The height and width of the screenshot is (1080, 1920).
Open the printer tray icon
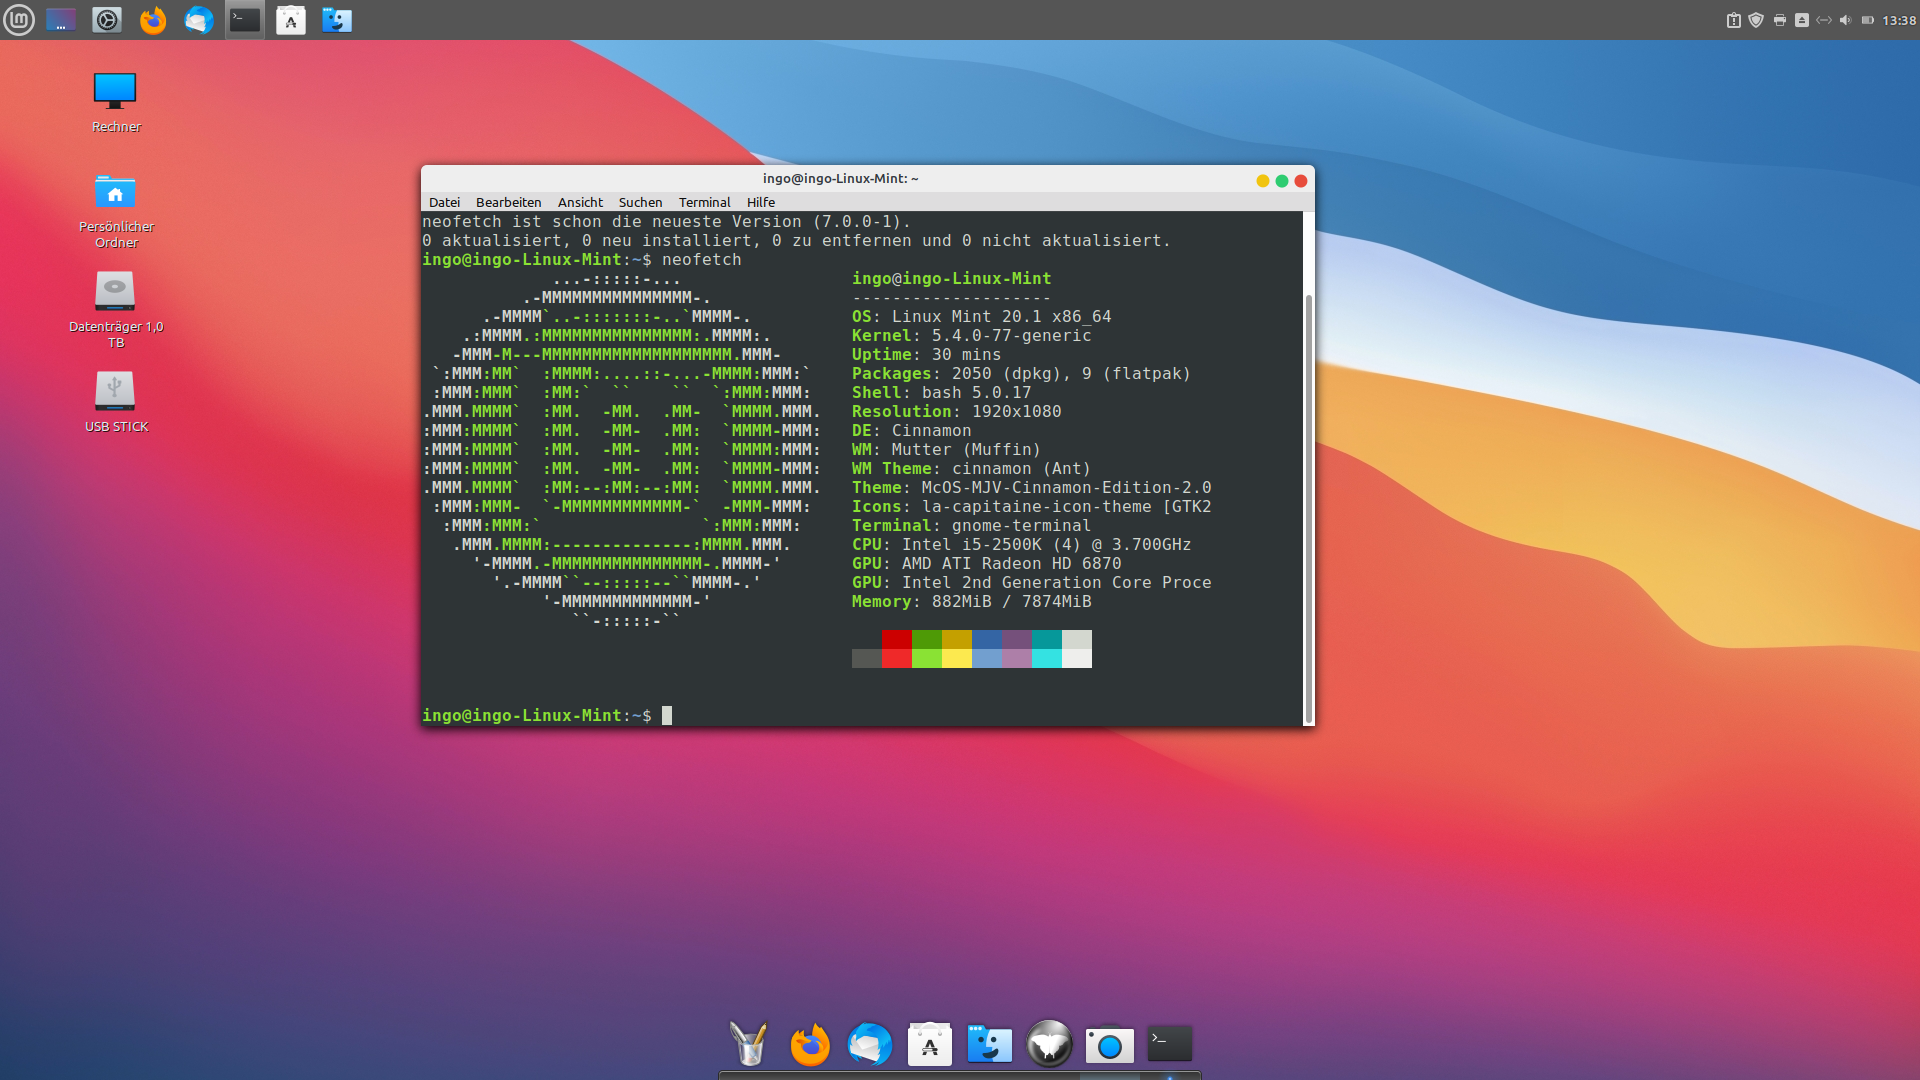coord(1779,20)
